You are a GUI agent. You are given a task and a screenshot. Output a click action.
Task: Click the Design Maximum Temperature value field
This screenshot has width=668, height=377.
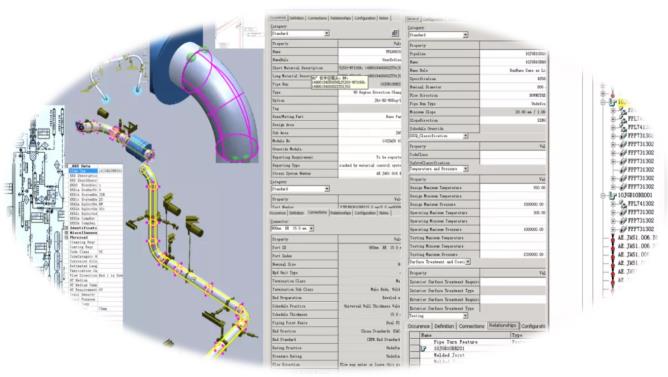pyautogui.click(x=513, y=187)
